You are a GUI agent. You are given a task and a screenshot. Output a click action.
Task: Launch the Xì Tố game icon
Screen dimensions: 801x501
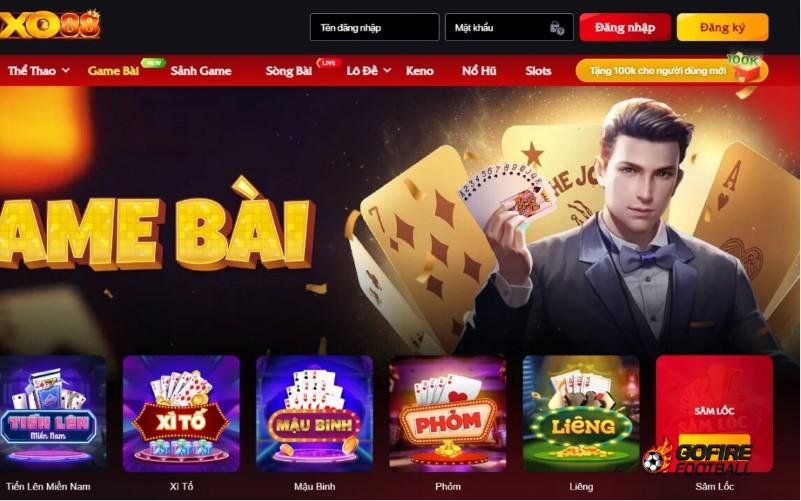pyautogui.click(x=181, y=413)
